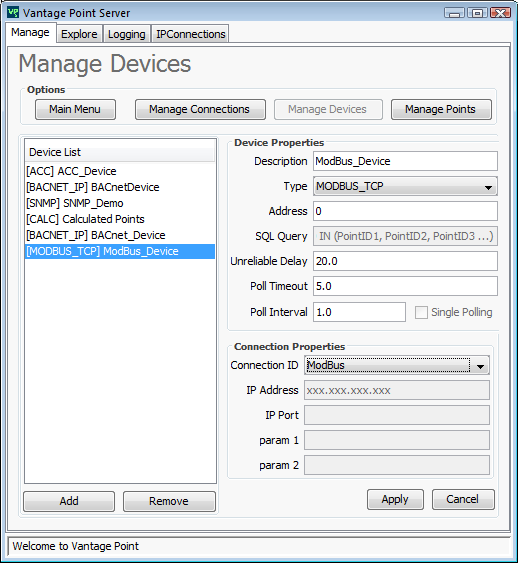This screenshot has width=518, height=563.
Task: Apply the device property changes
Action: [x=395, y=499]
